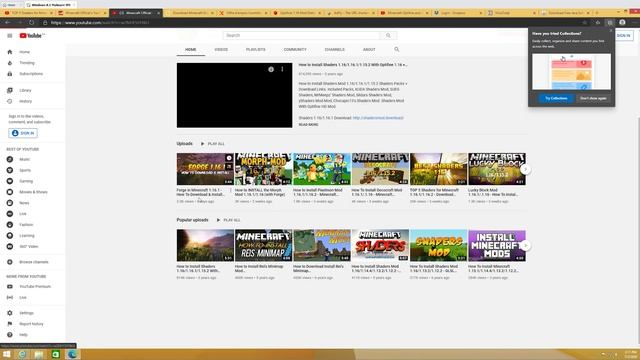Reload the page with the refresh button
This screenshot has width=640, height=360.
coord(31,22)
